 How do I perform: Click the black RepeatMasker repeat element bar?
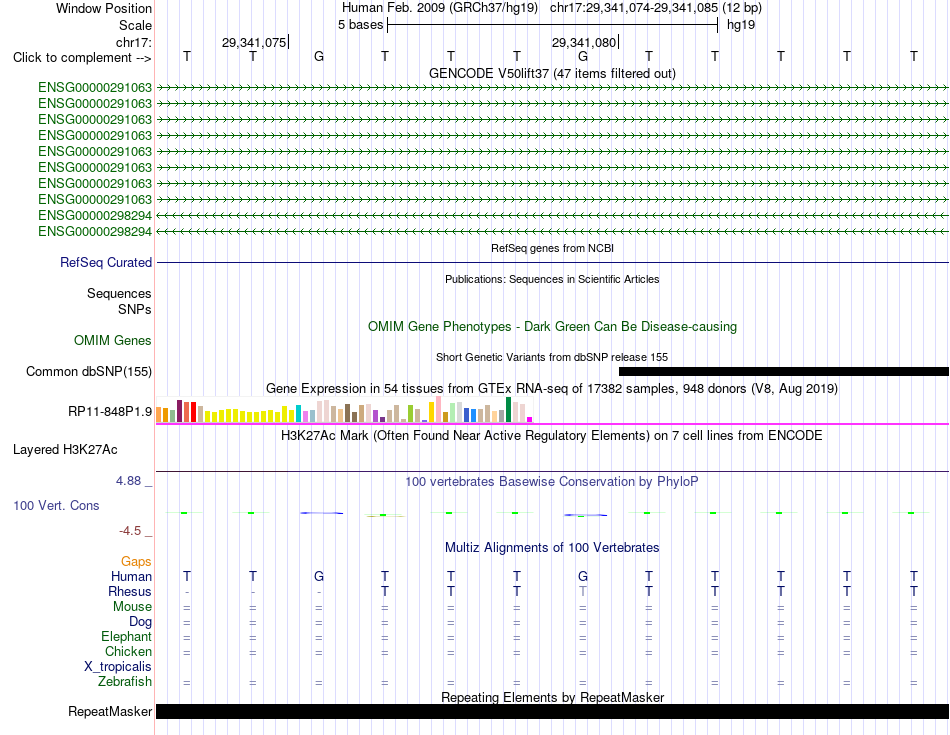click(x=552, y=711)
